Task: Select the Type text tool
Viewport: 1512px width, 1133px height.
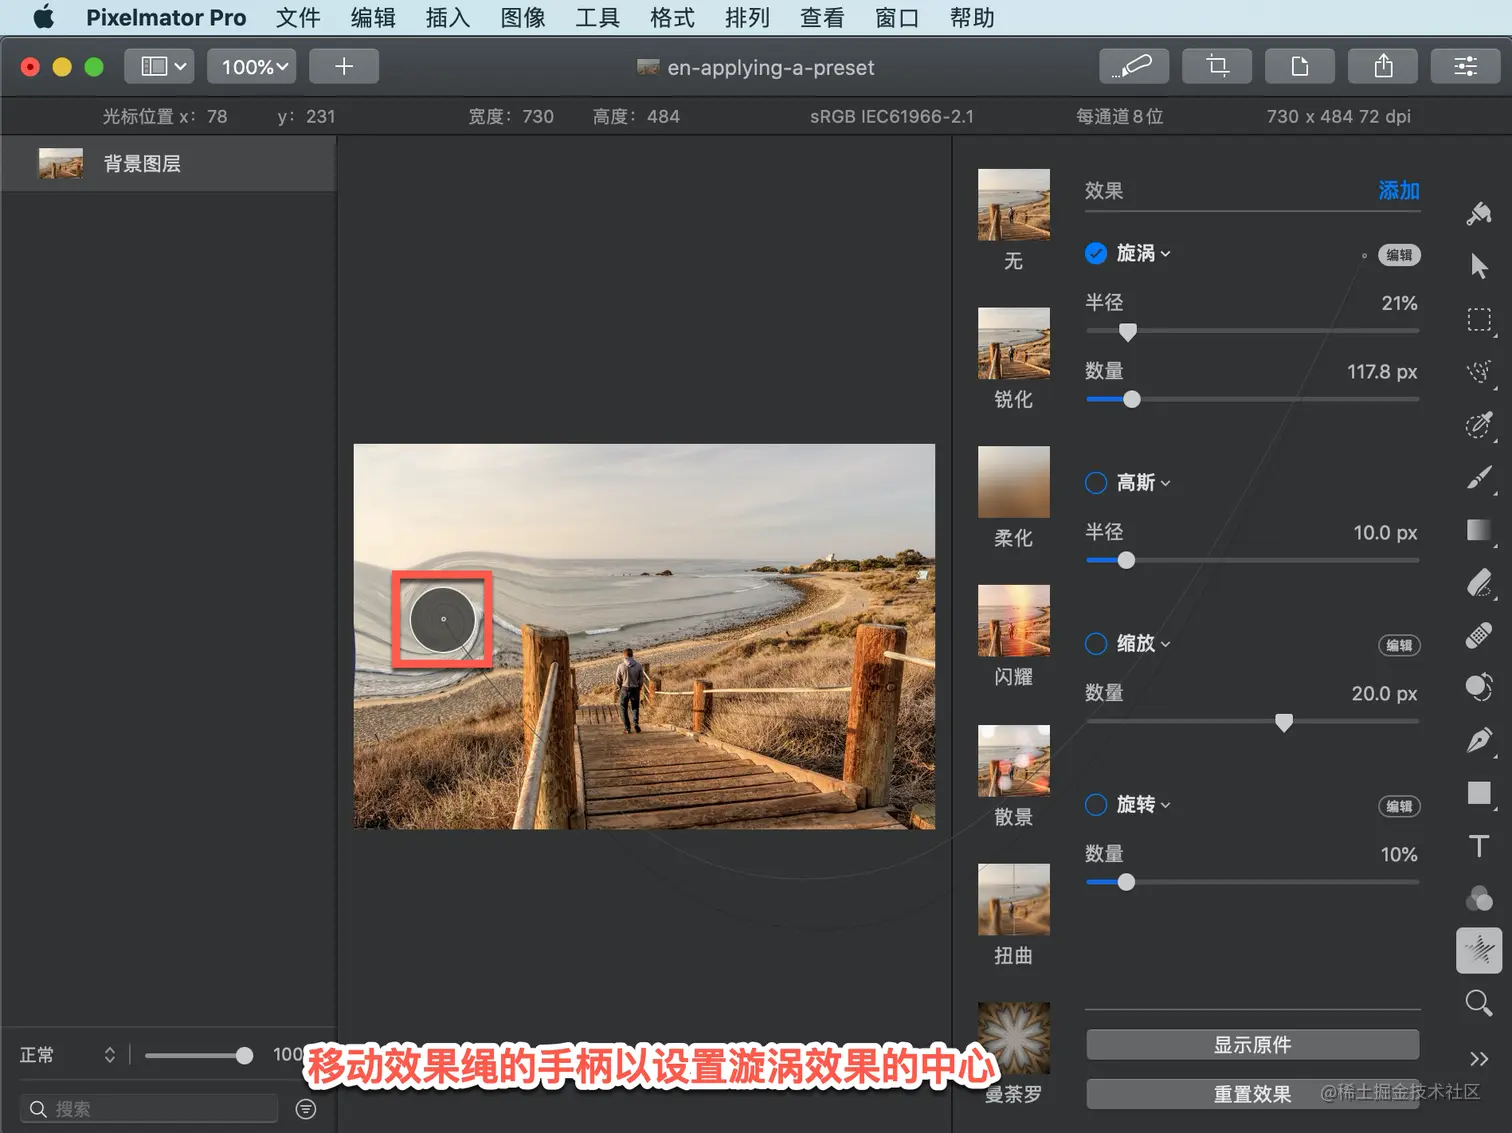Action: point(1479,846)
